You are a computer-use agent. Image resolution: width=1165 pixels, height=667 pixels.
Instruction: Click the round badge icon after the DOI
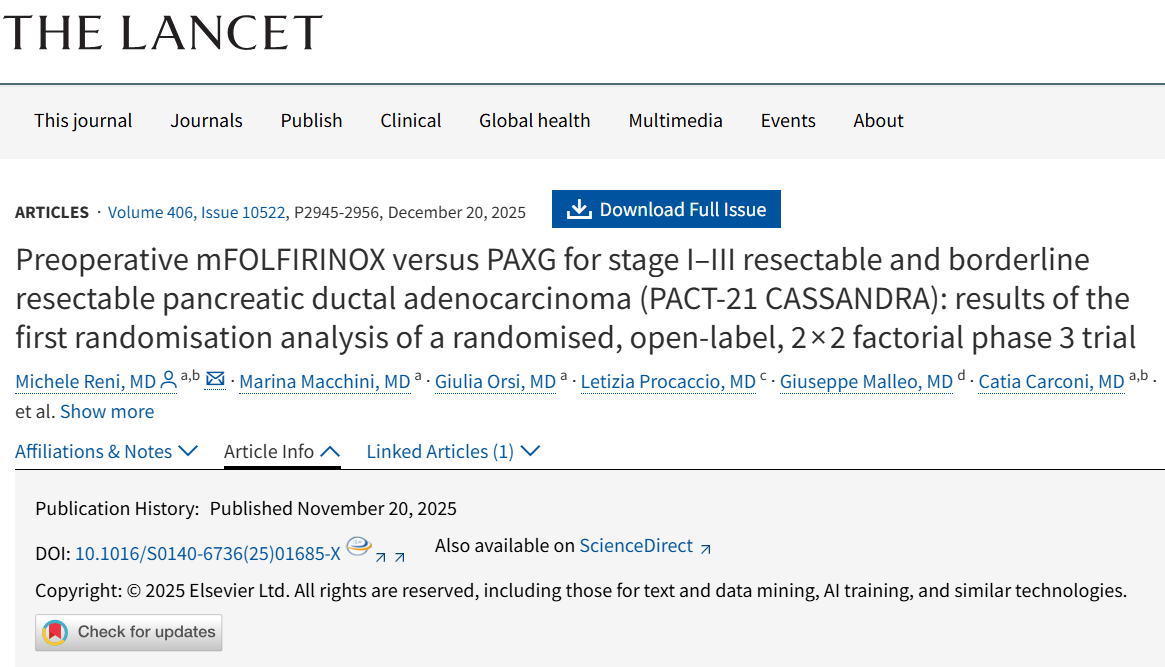coord(358,546)
